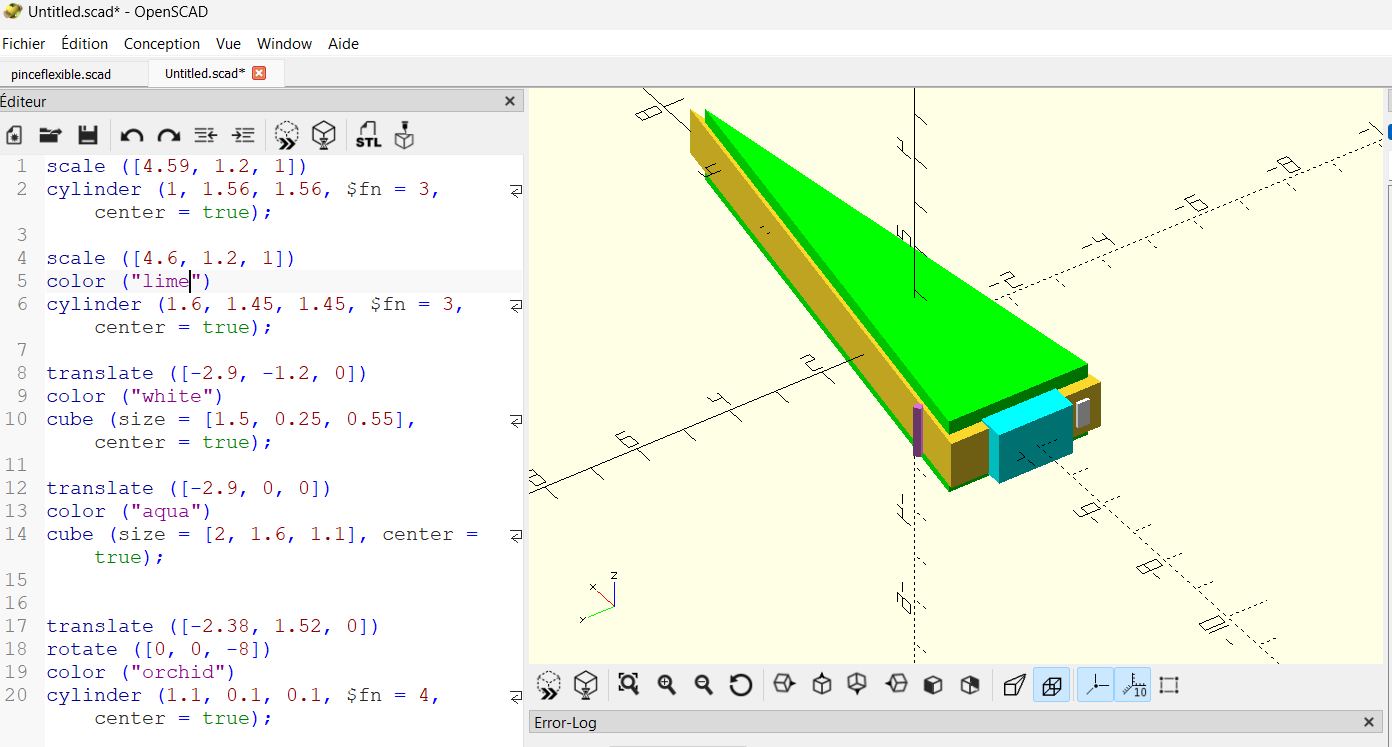Reset the 3D view
This screenshot has height=747, width=1392.
(x=741, y=685)
